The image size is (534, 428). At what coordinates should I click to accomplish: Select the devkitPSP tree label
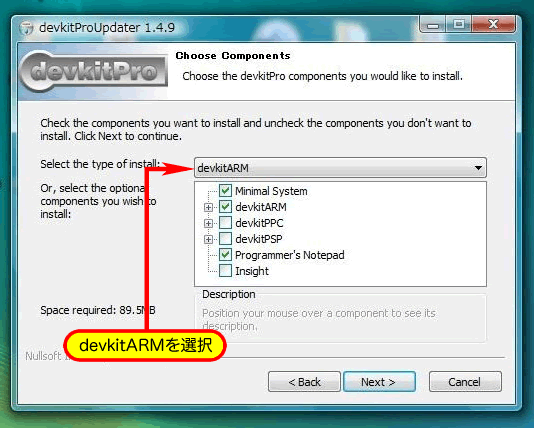258,239
